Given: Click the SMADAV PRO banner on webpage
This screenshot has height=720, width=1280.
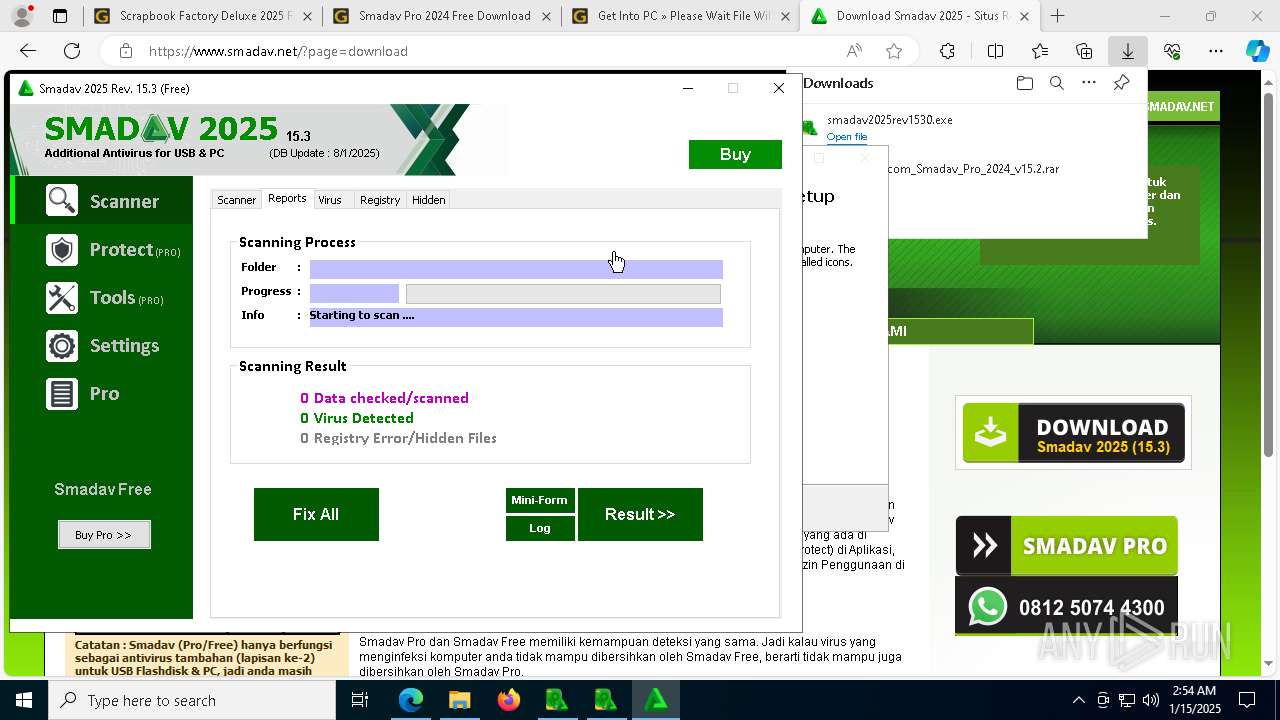Looking at the screenshot, I should [1067, 545].
